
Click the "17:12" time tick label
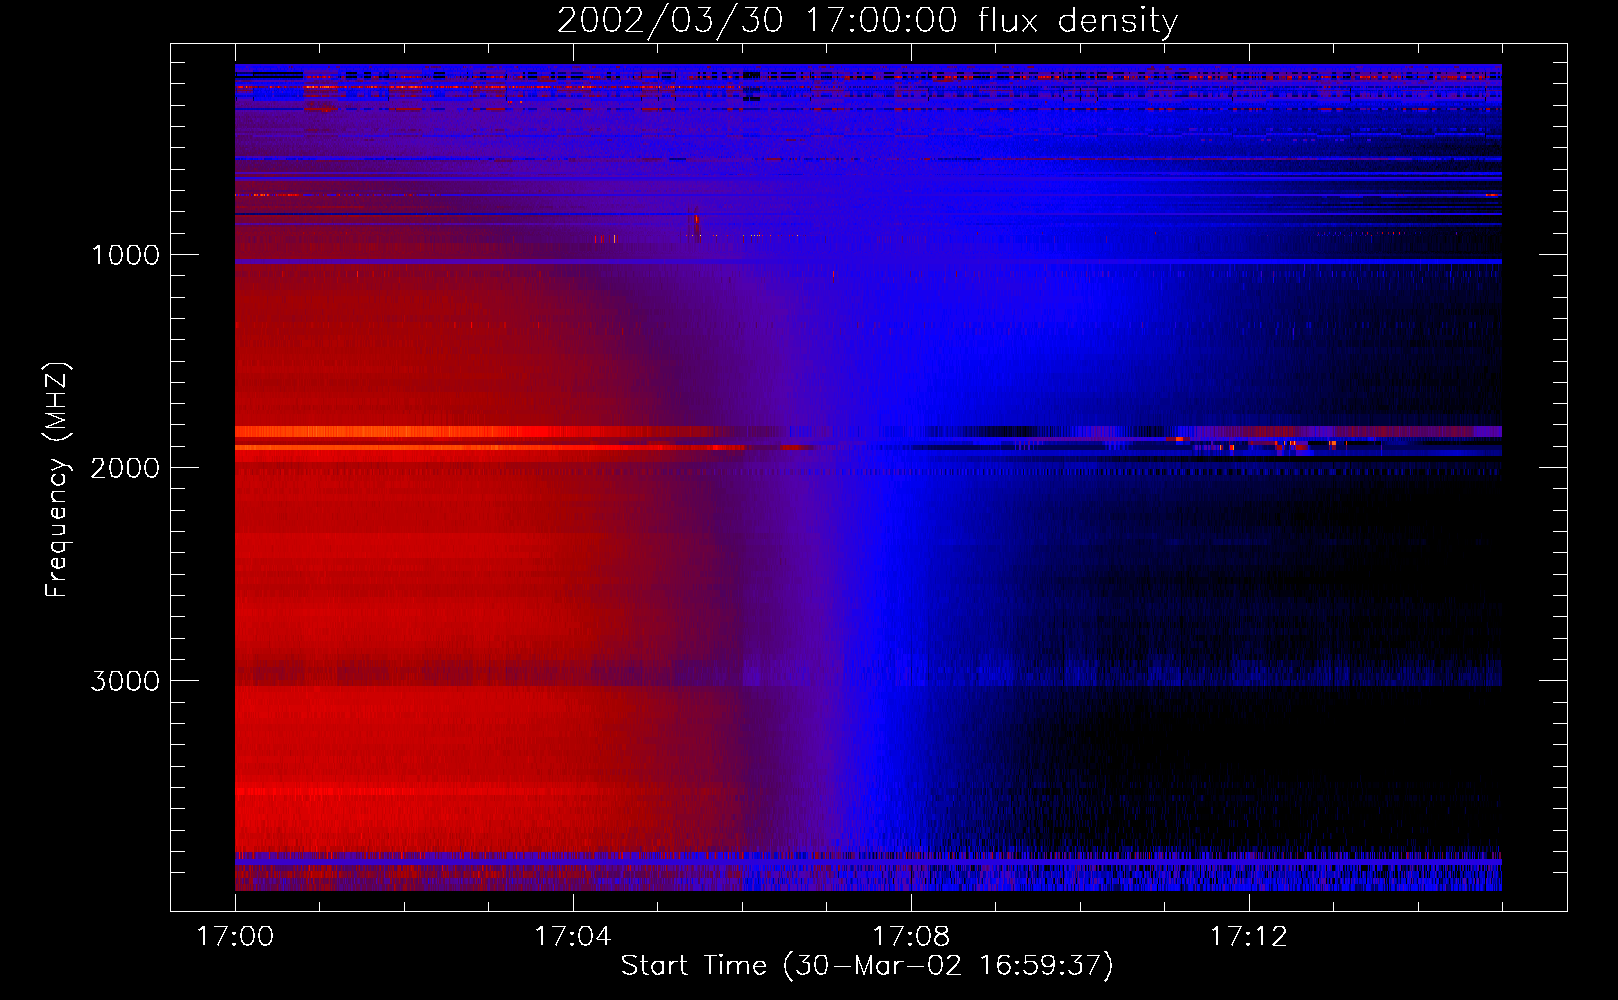tap(1249, 937)
